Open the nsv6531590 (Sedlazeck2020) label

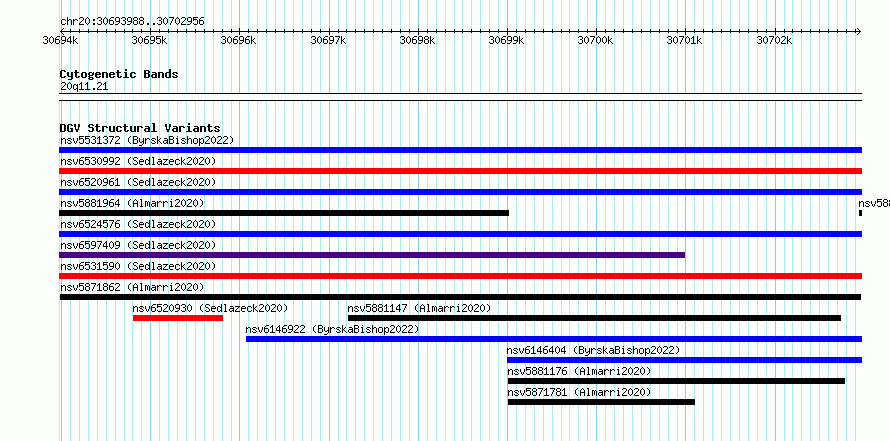138,266
